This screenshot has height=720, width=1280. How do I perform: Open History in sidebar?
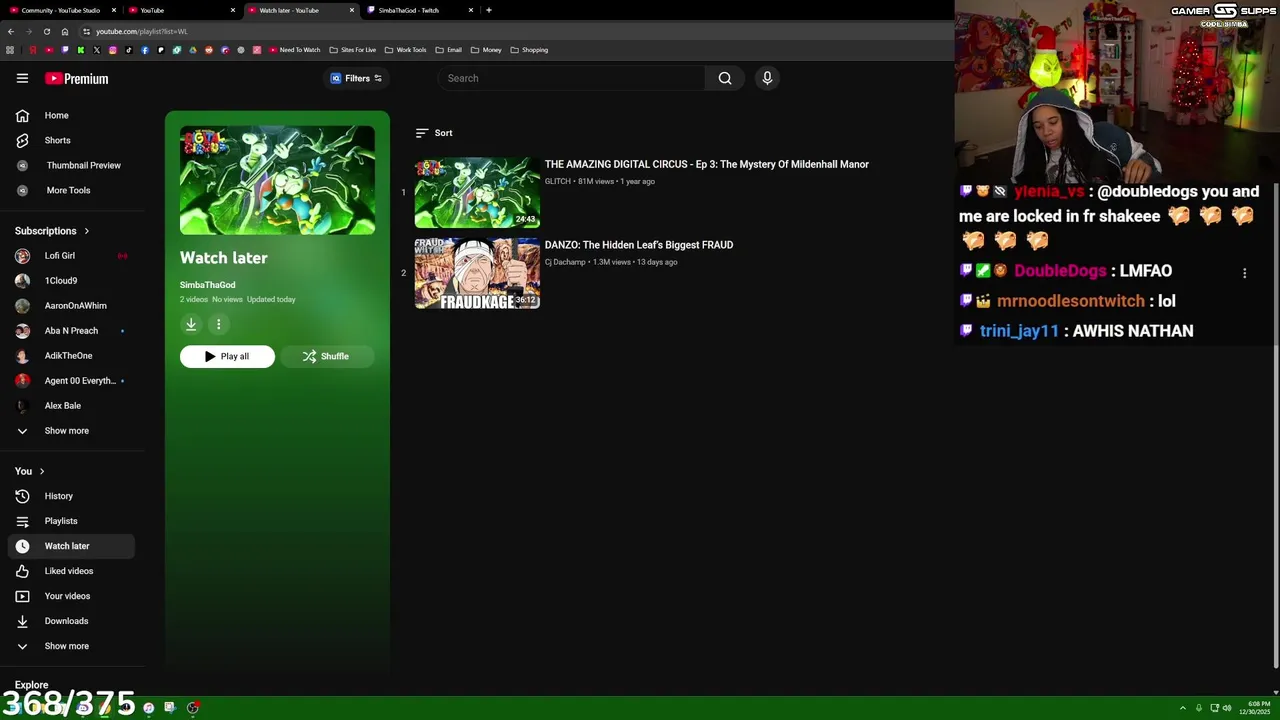(70, 496)
